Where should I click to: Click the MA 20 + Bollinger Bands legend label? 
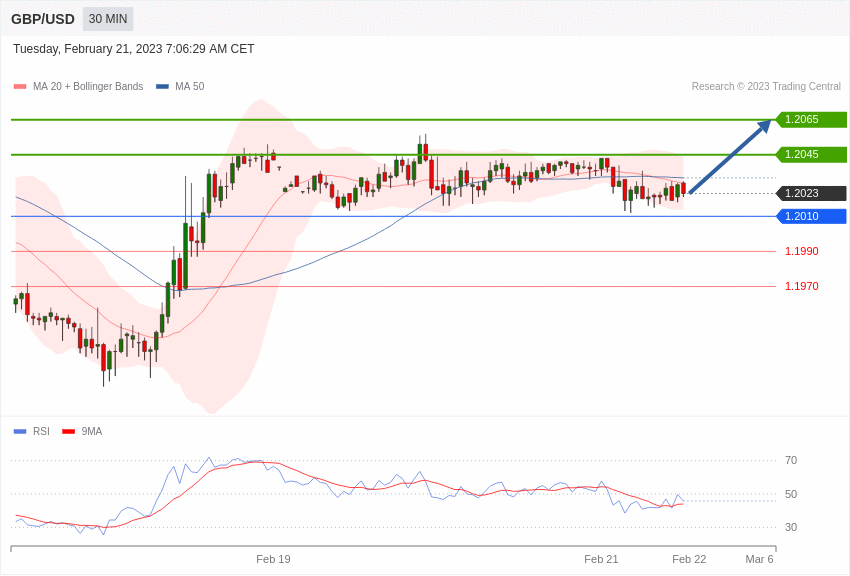[88, 87]
